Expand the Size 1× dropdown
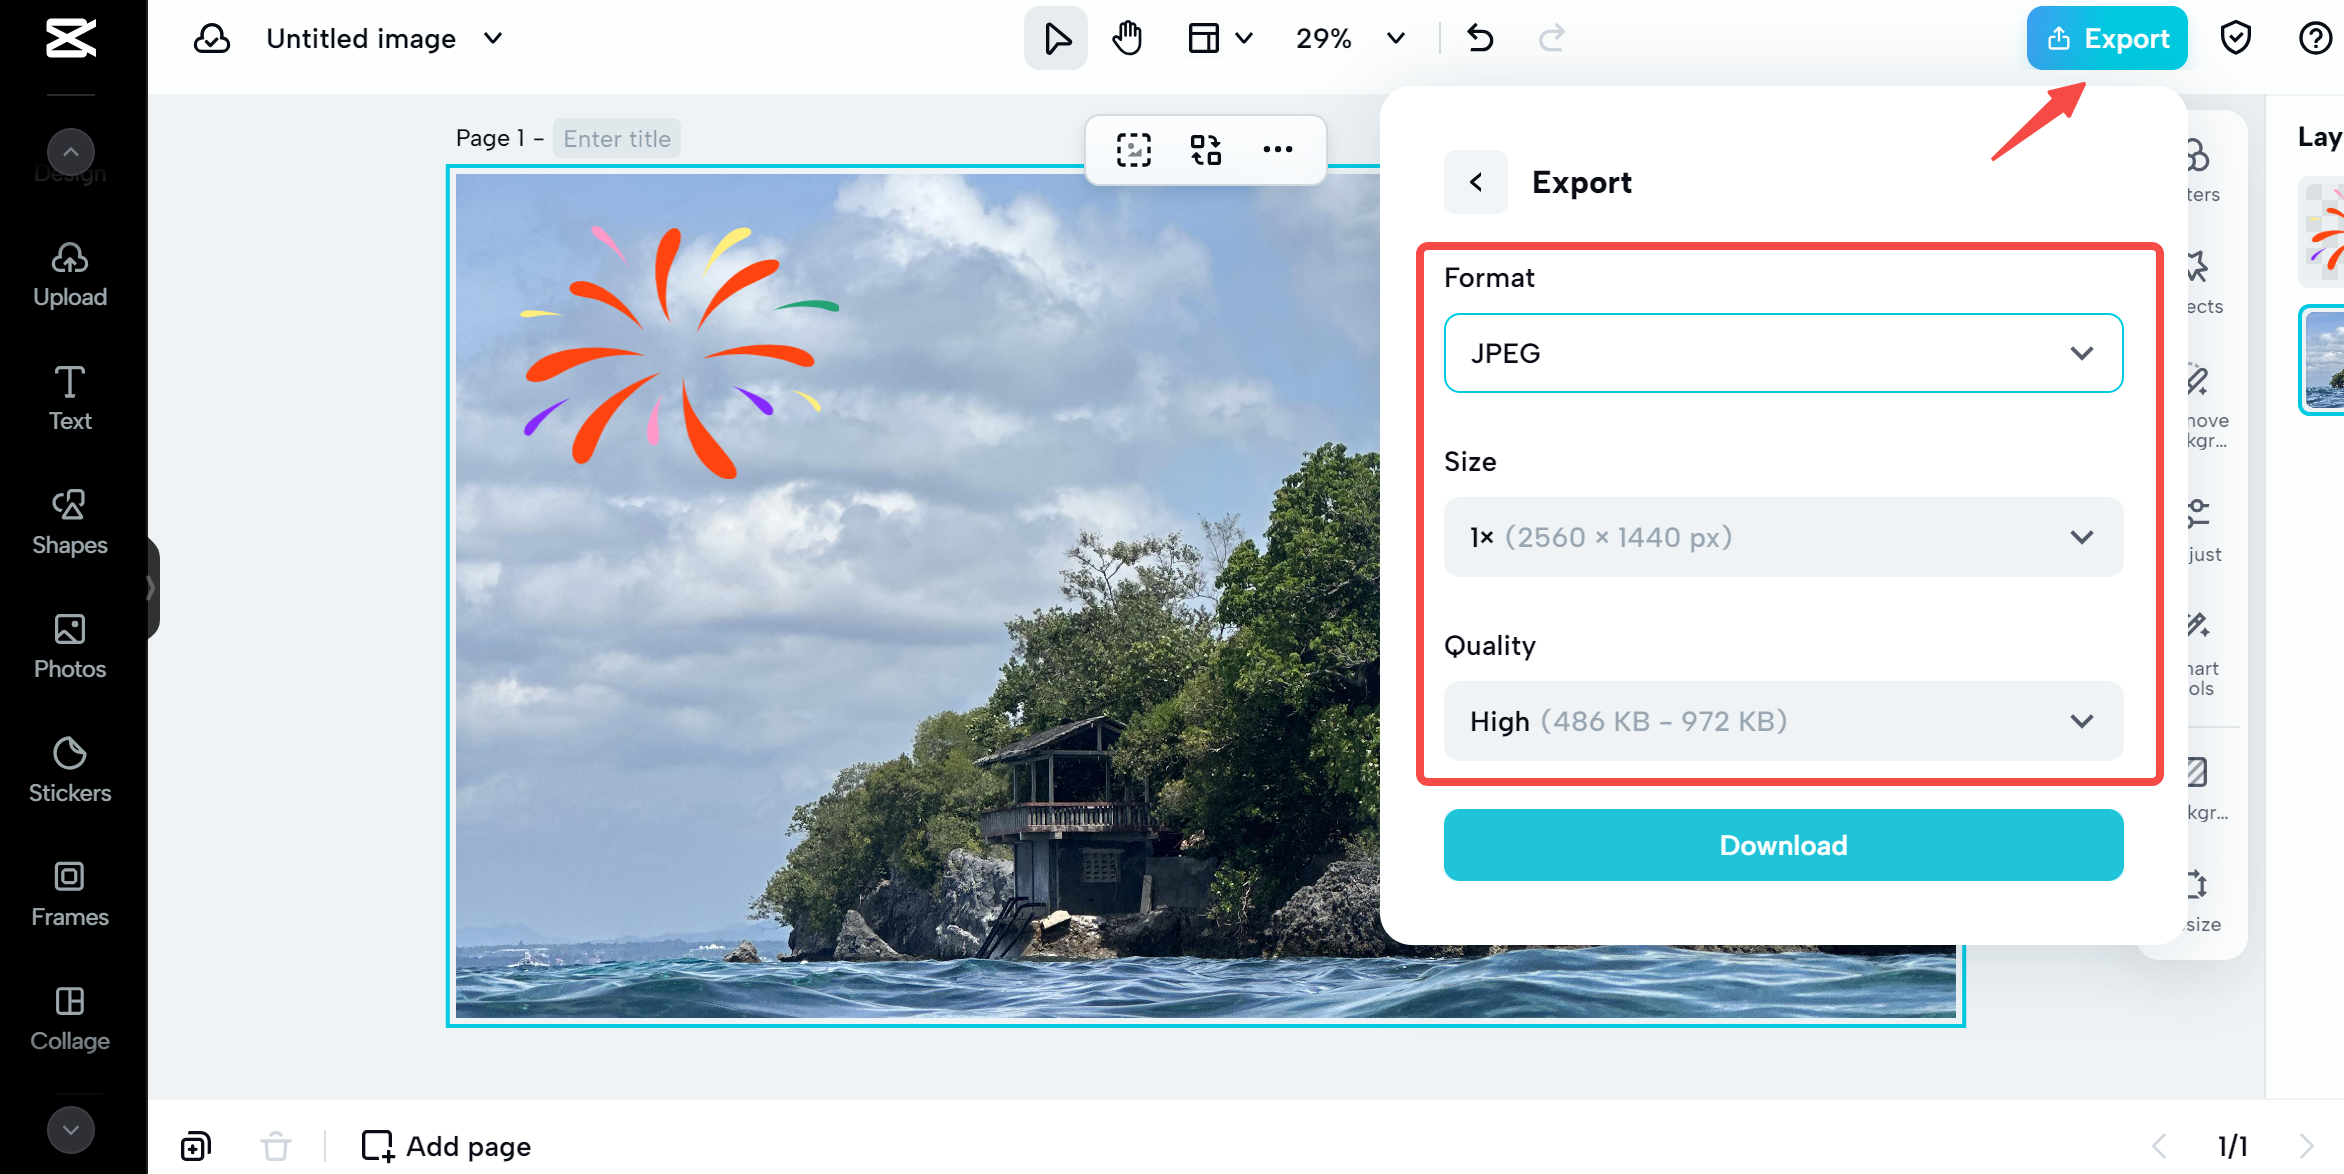2344x1174 pixels. [1783, 537]
